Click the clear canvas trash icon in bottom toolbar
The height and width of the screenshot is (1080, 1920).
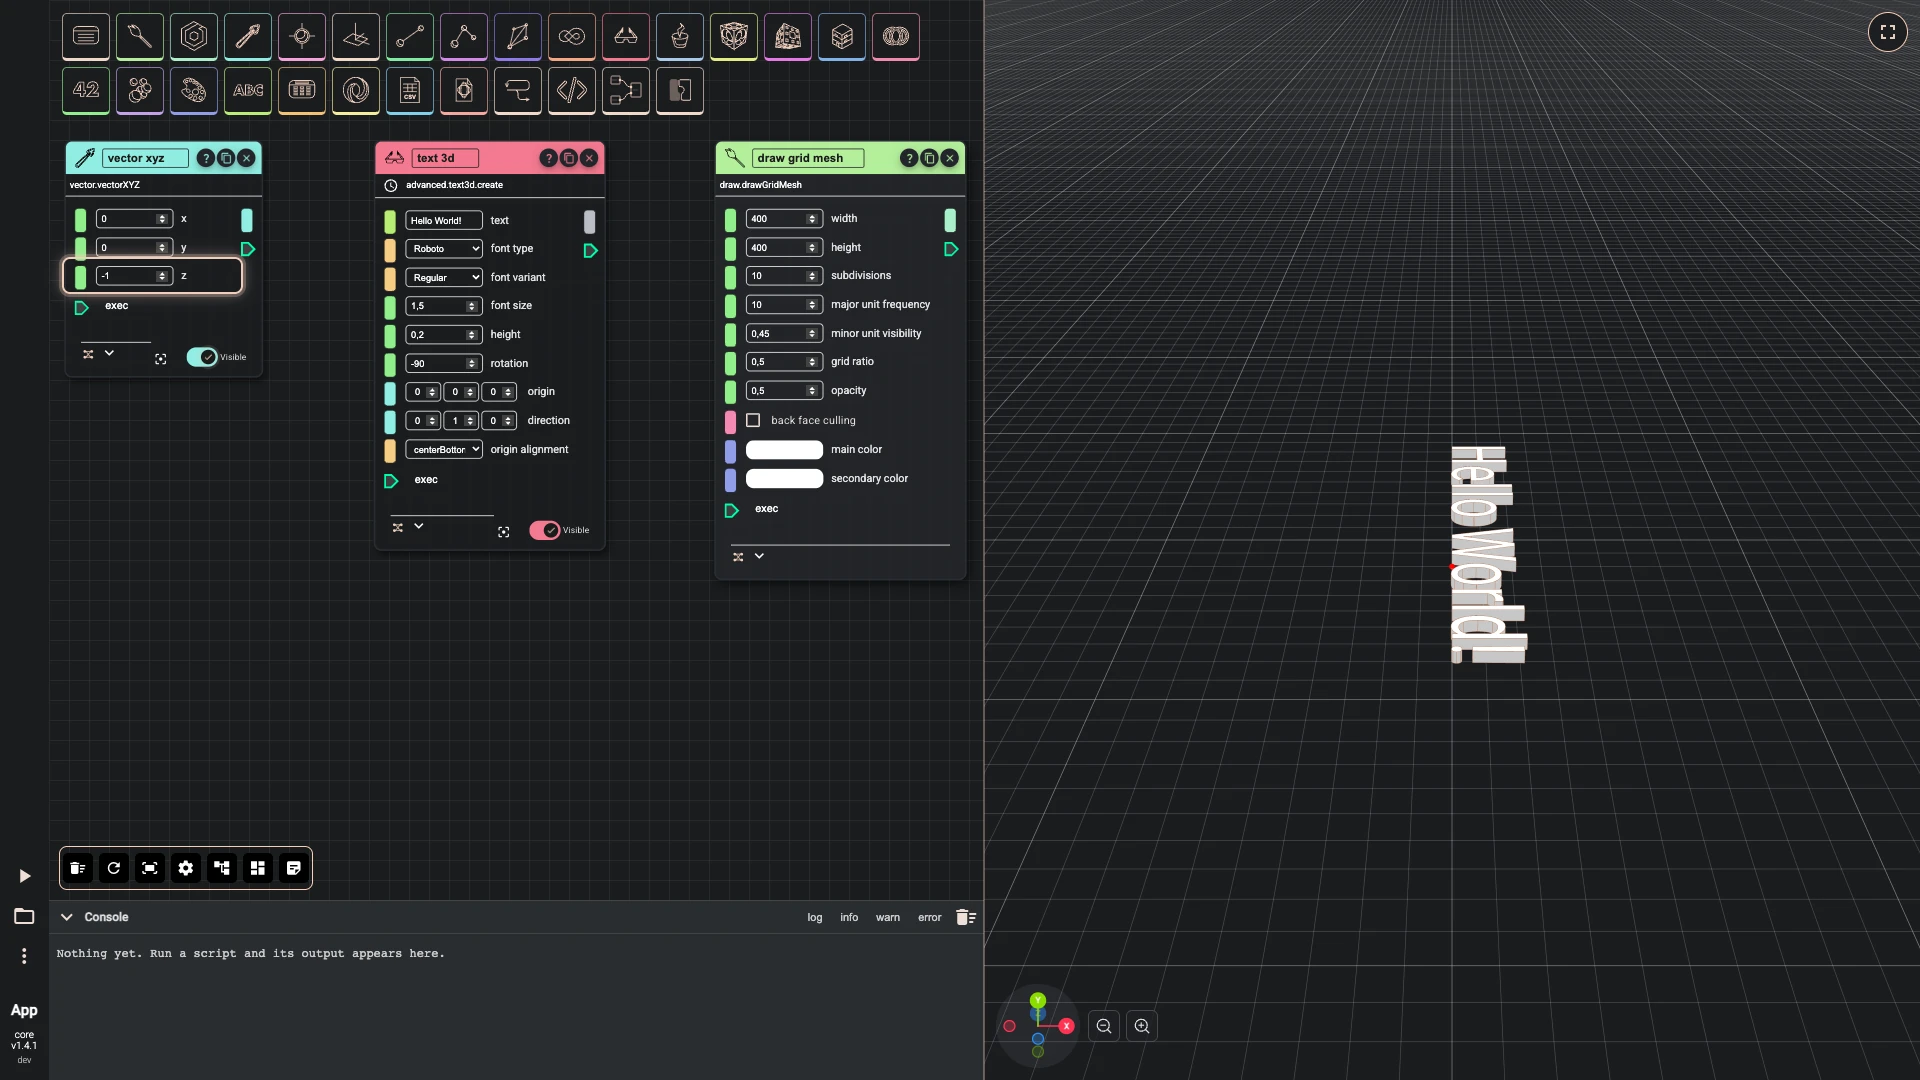[x=78, y=868]
